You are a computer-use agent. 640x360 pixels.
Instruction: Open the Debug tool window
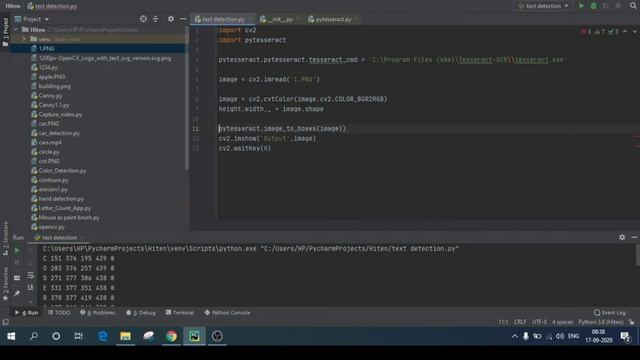point(141,313)
